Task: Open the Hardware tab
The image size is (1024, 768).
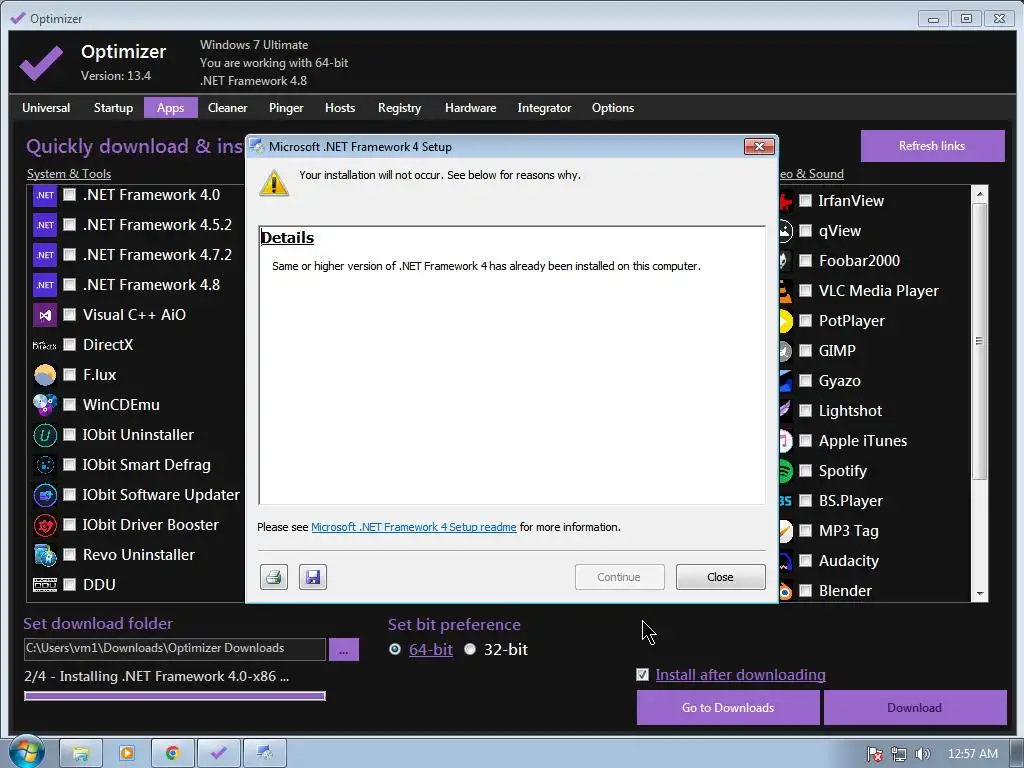Action: [x=470, y=108]
